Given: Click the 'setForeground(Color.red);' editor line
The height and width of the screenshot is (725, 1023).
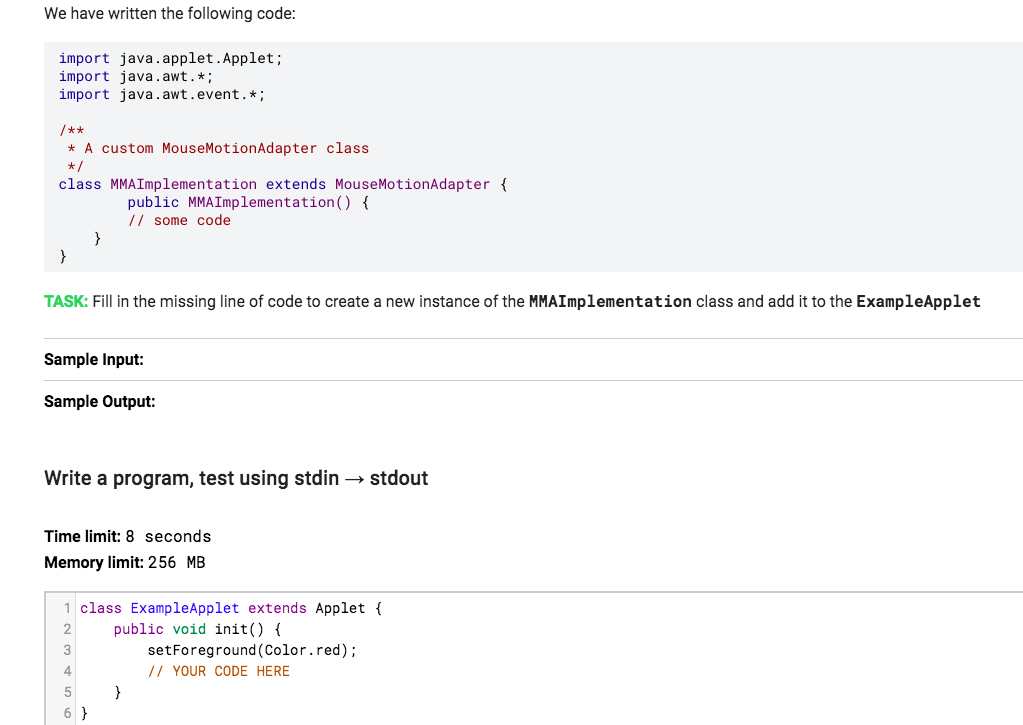Looking at the screenshot, I should [252, 651].
